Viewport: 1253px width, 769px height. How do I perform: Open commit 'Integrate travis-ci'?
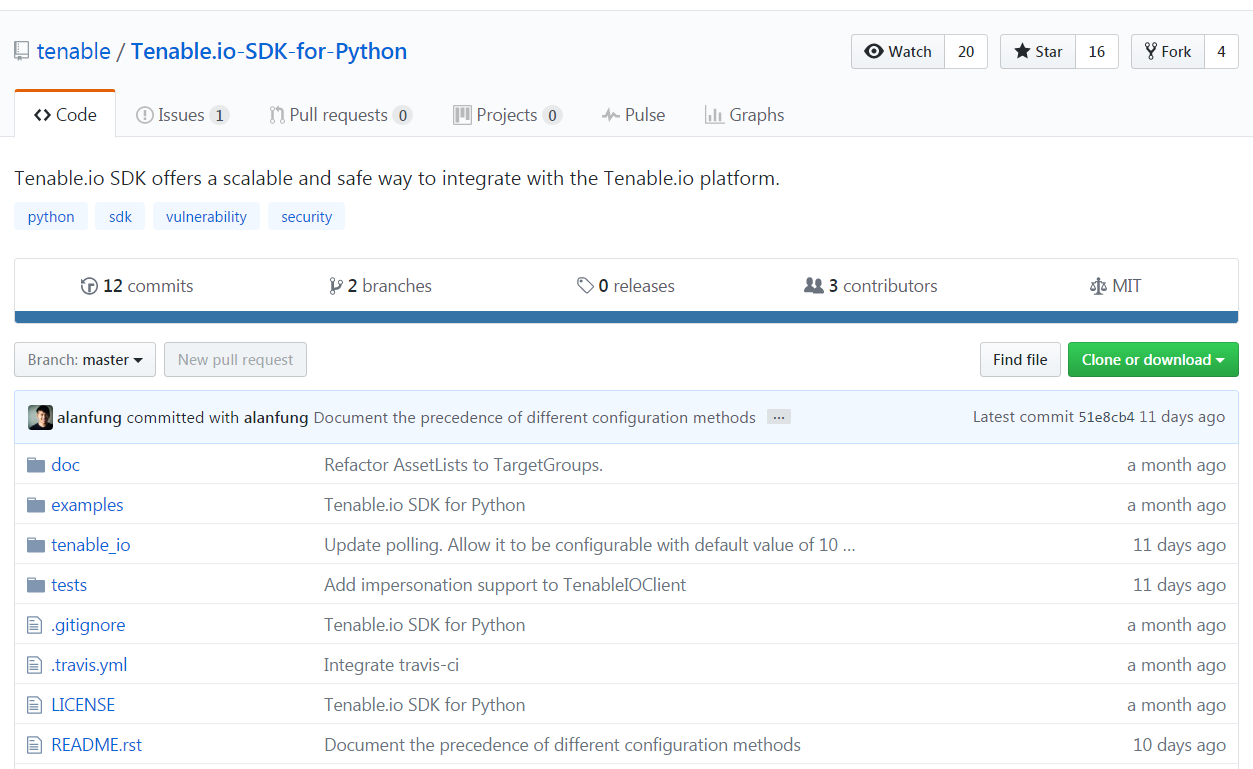point(391,665)
